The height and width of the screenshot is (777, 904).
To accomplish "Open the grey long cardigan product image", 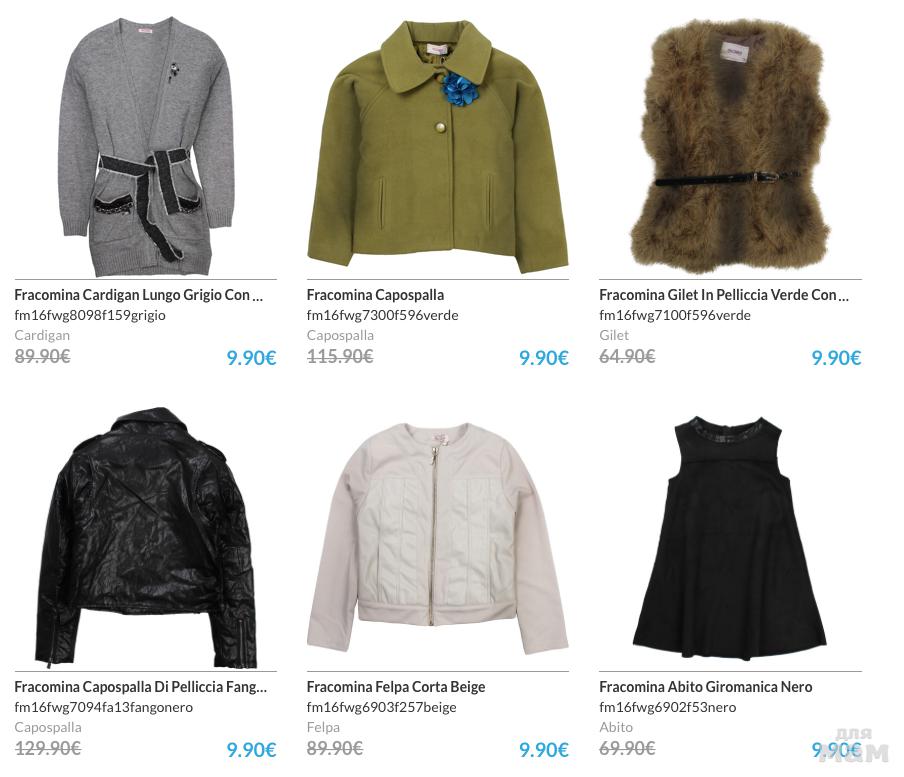I will [x=146, y=147].
